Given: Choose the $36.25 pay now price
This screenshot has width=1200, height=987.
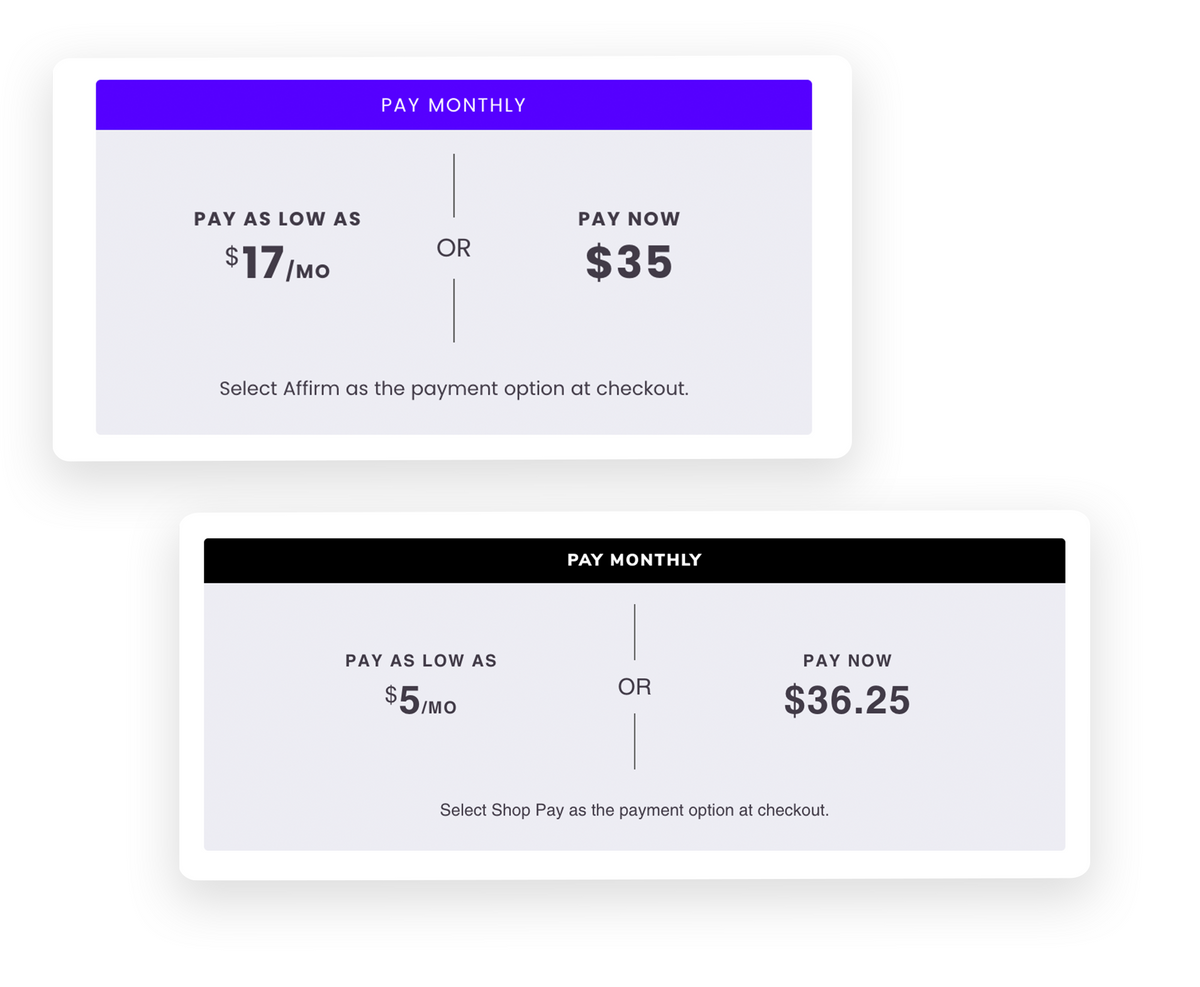Looking at the screenshot, I should 847,700.
